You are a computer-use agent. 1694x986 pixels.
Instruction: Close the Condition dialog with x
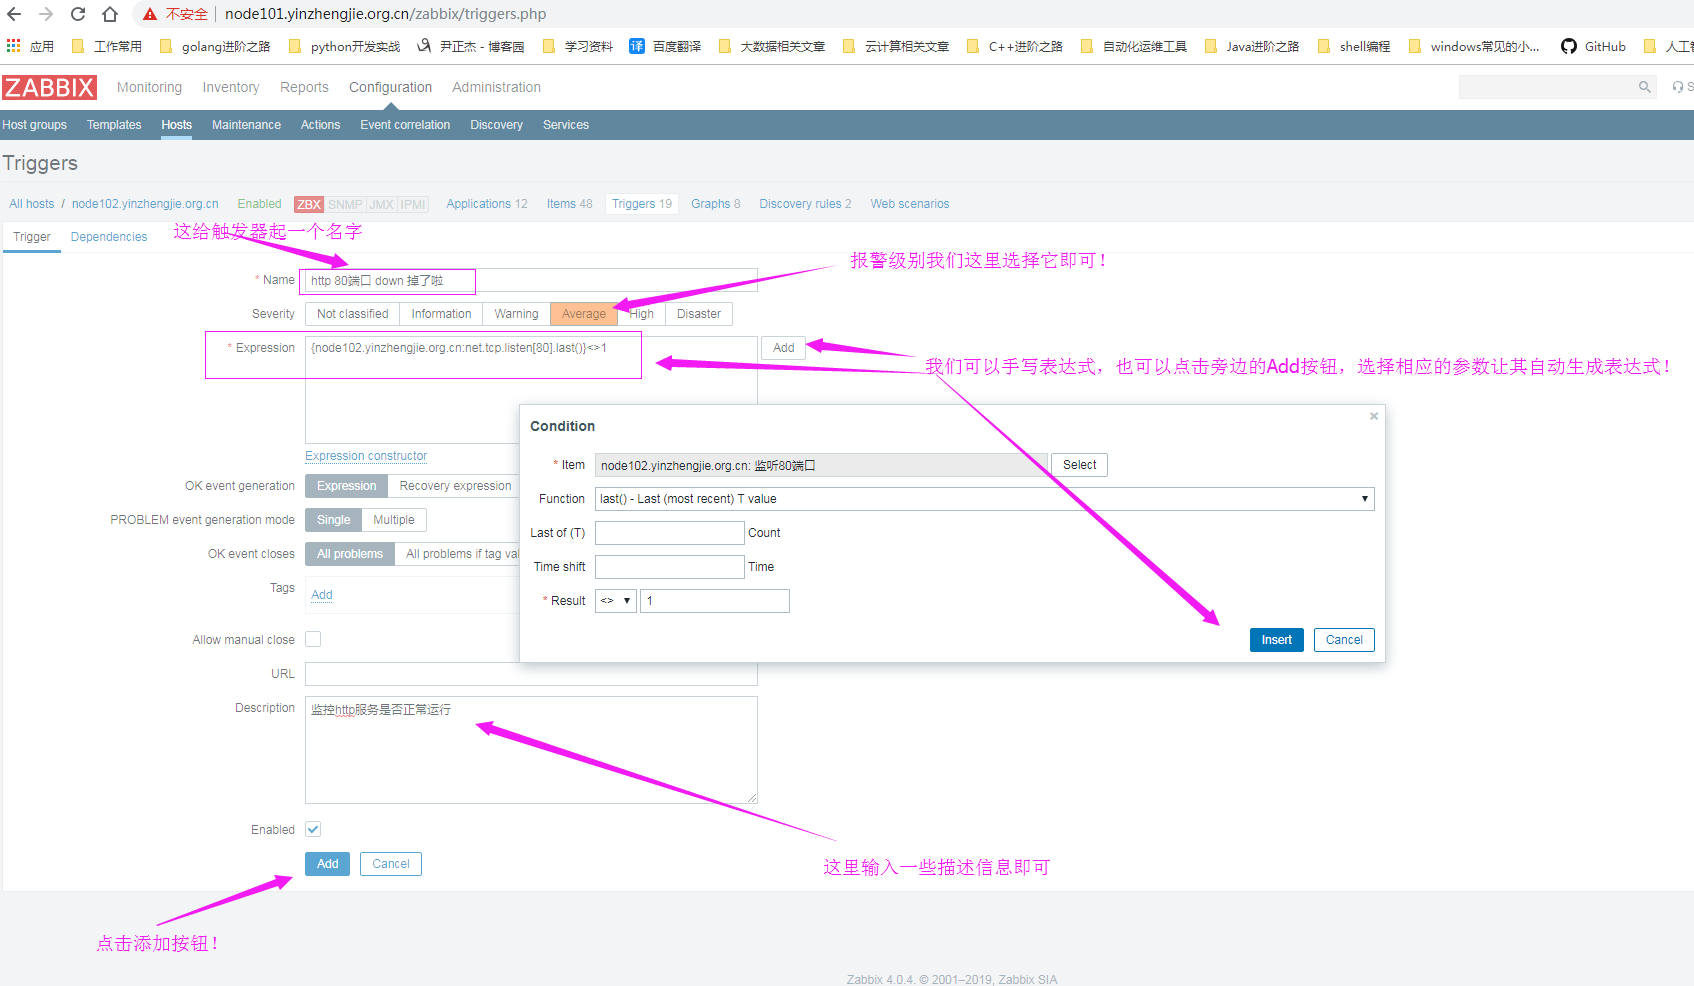1374,416
